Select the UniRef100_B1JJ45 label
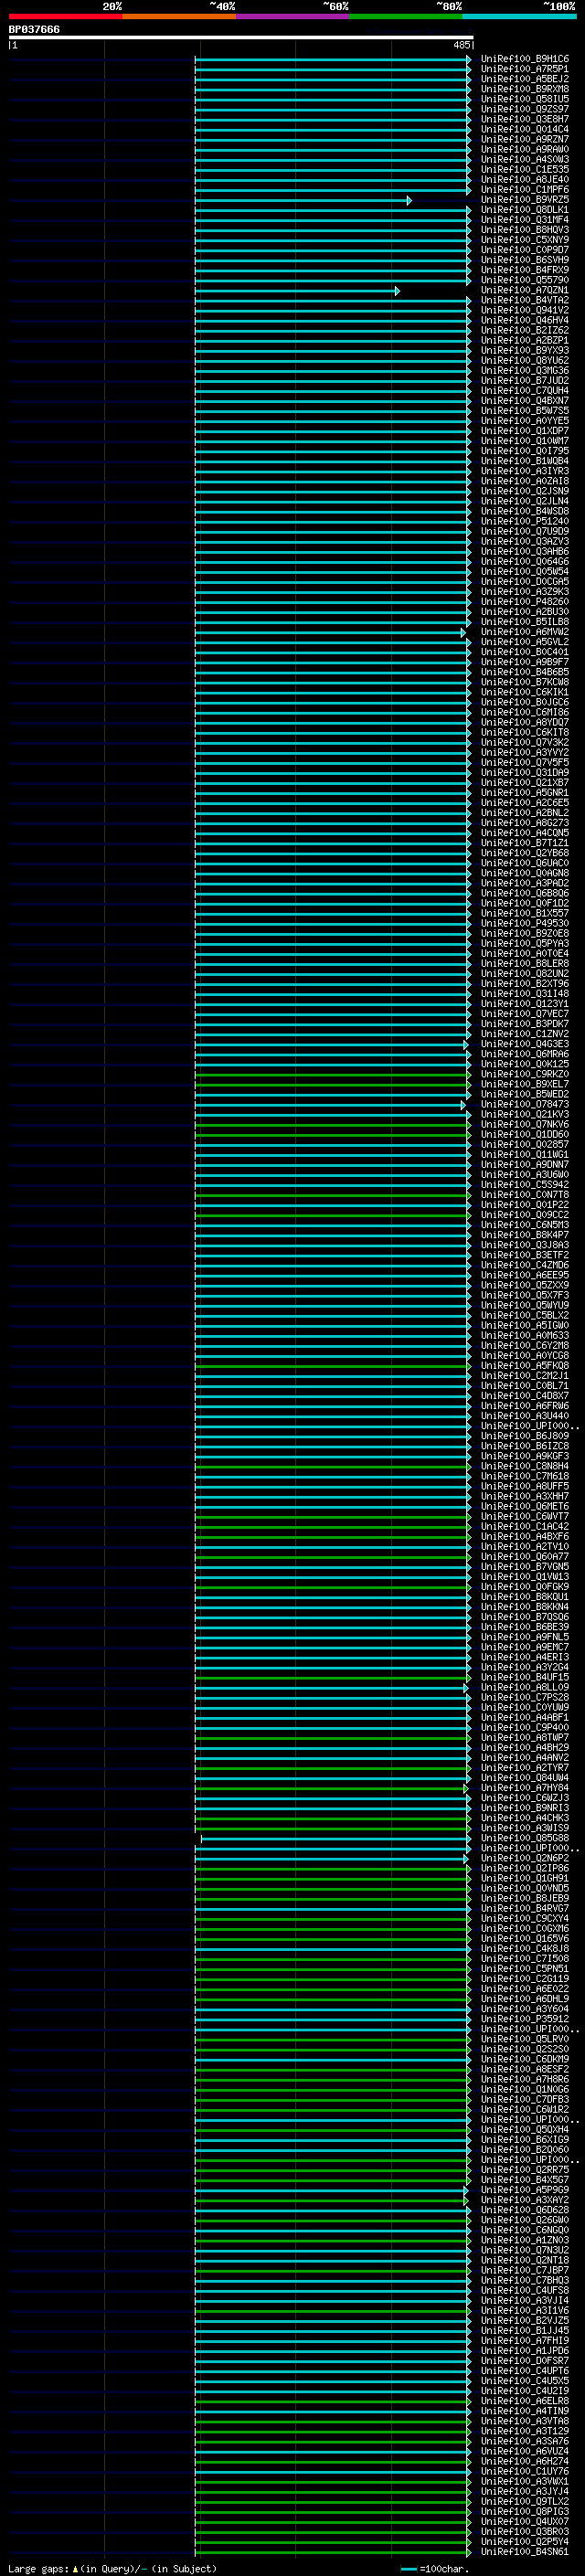This screenshot has height=2576, width=585. pyautogui.click(x=524, y=2331)
